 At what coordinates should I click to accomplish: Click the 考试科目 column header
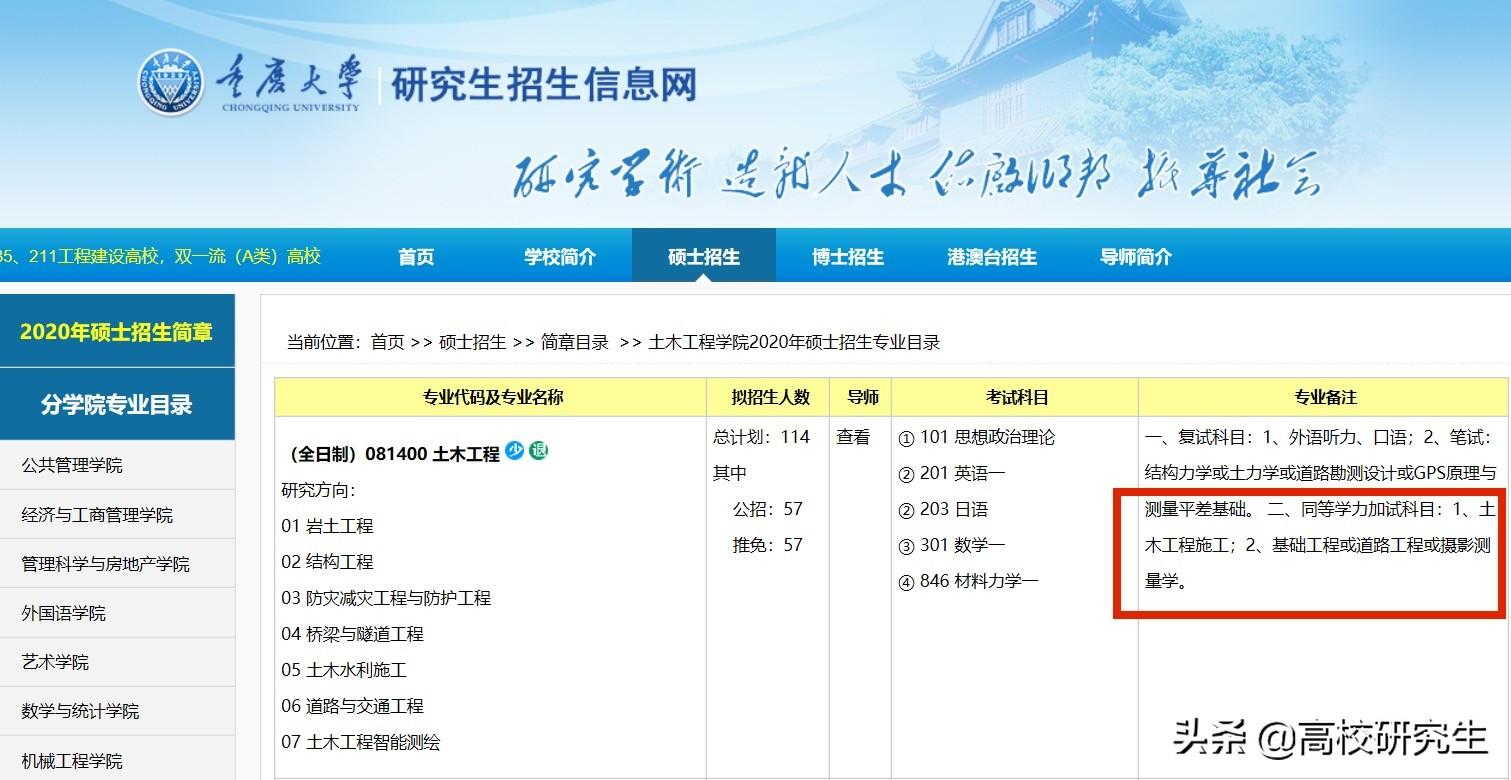point(1017,397)
